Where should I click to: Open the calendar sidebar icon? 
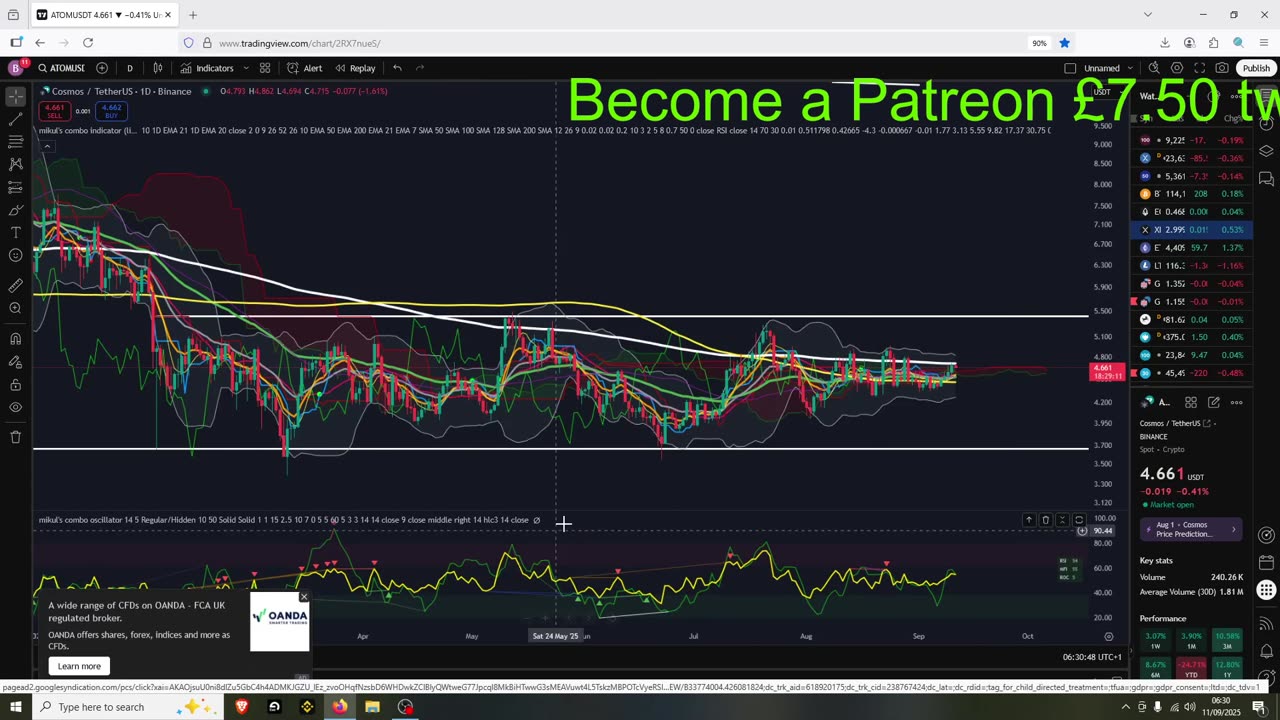1266,562
